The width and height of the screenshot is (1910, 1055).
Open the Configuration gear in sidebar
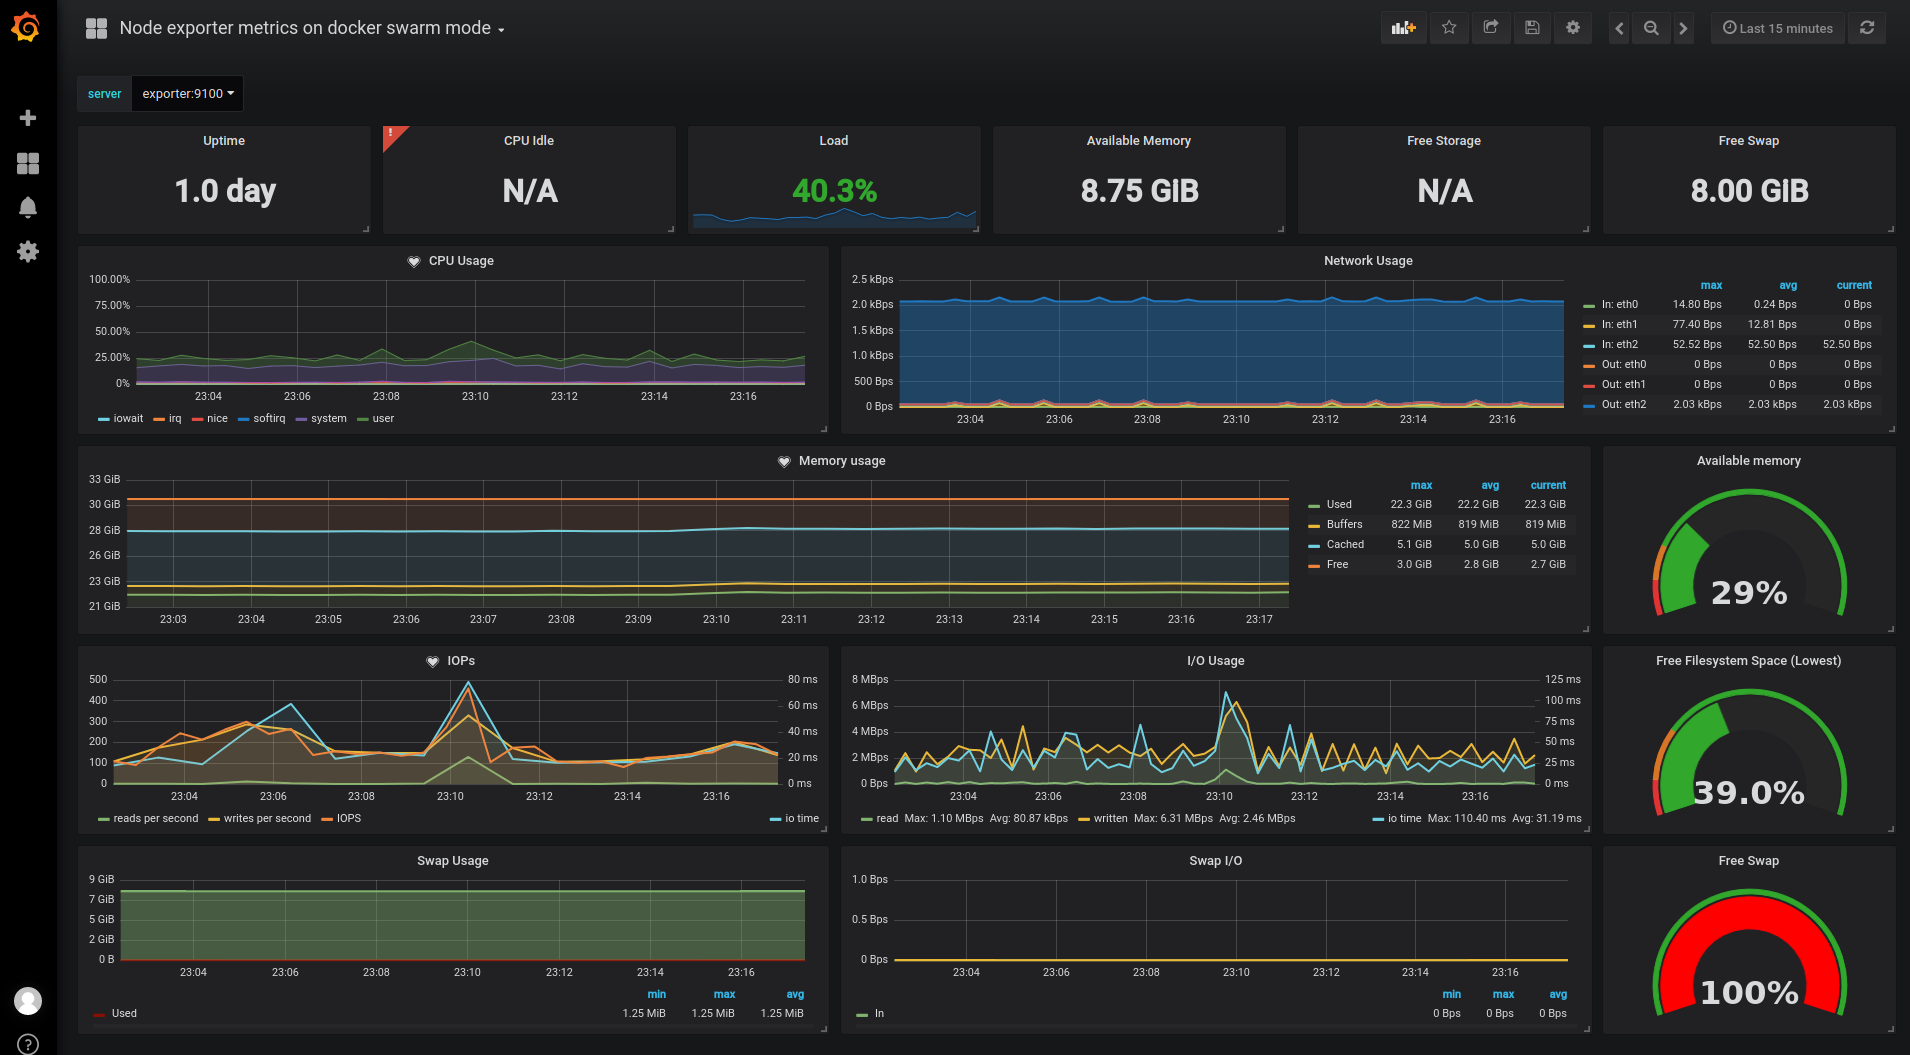pyautogui.click(x=28, y=251)
